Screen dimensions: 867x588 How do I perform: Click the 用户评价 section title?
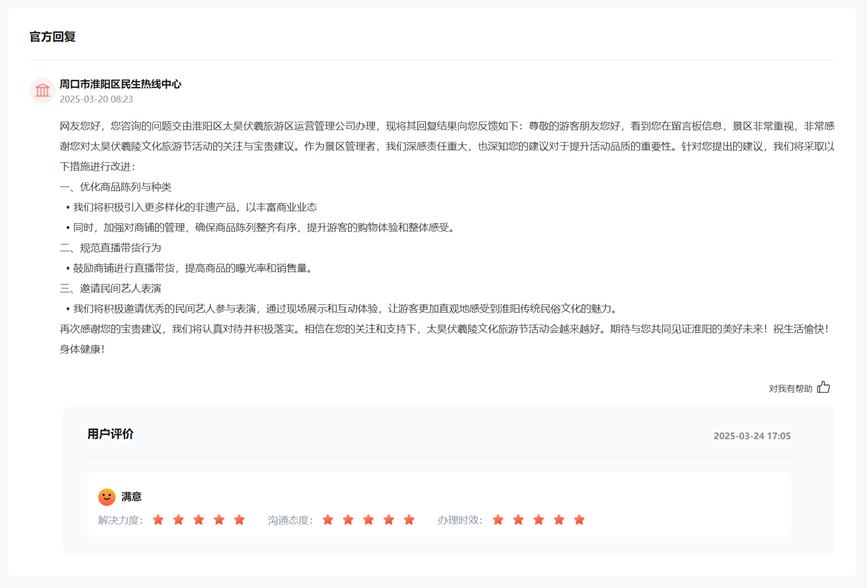pyautogui.click(x=110, y=434)
